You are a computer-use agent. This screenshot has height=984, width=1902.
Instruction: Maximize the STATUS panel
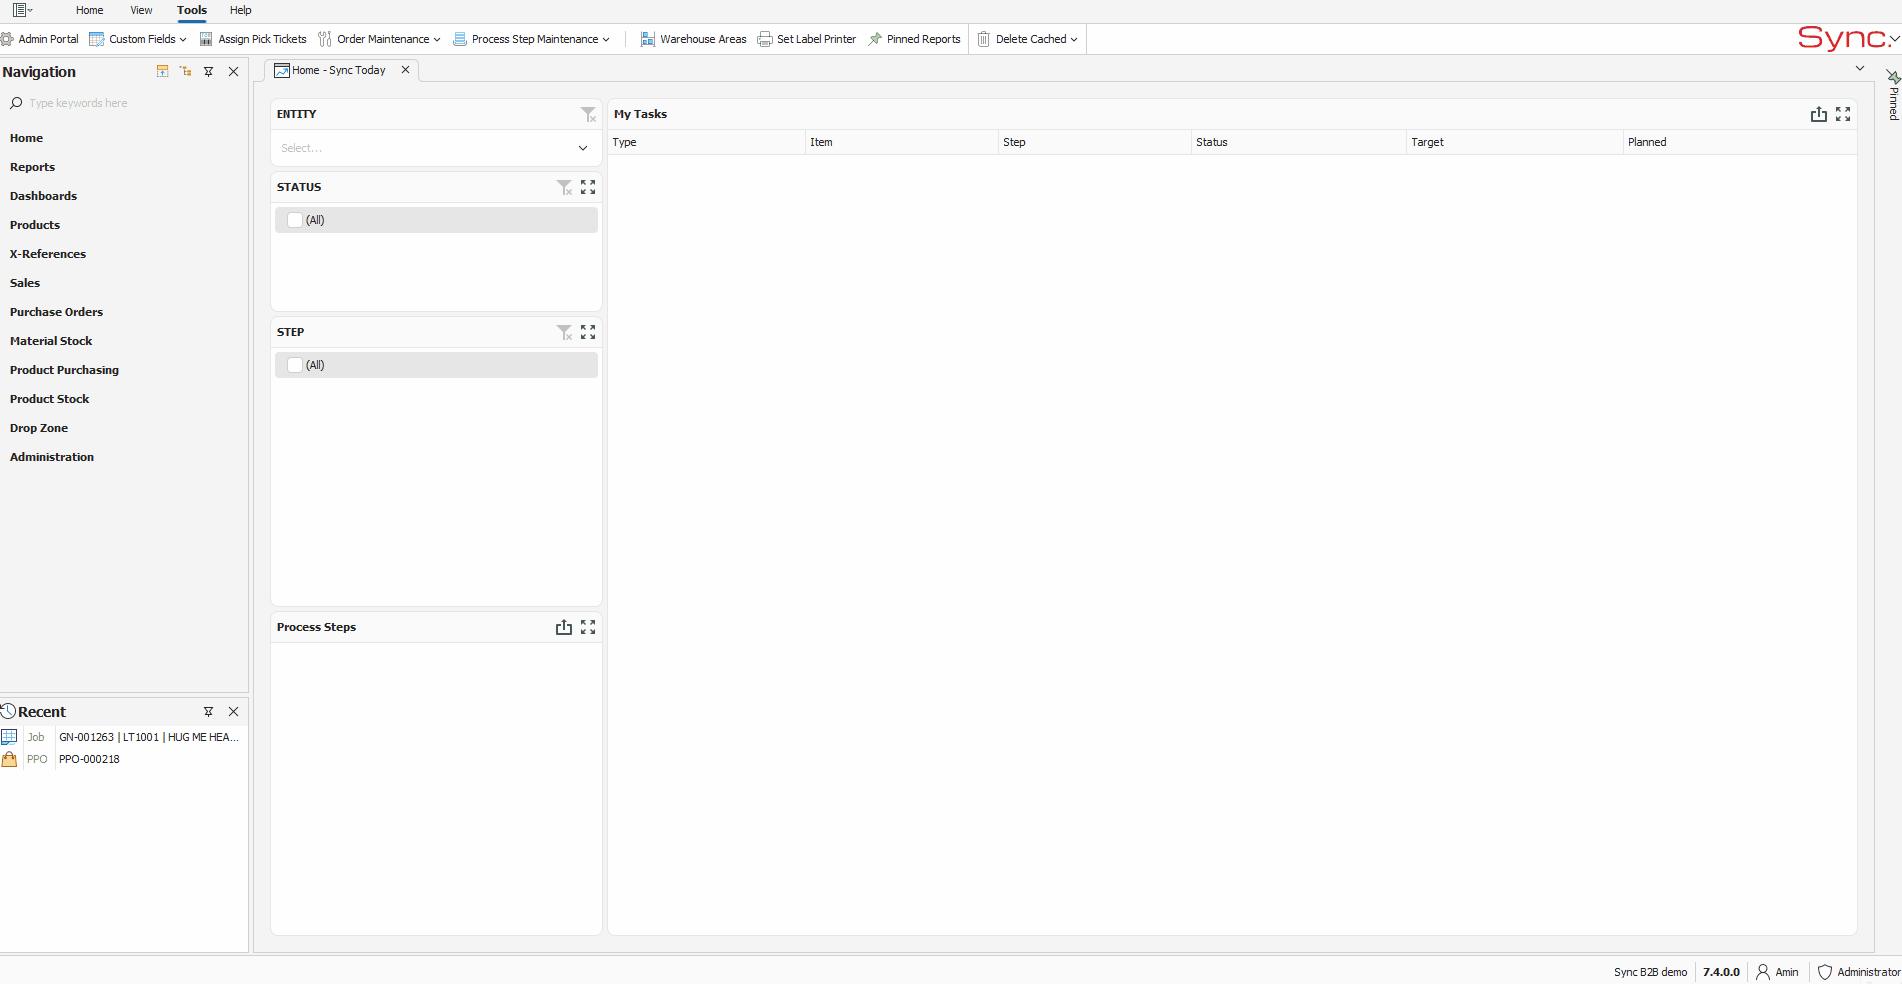tap(588, 187)
